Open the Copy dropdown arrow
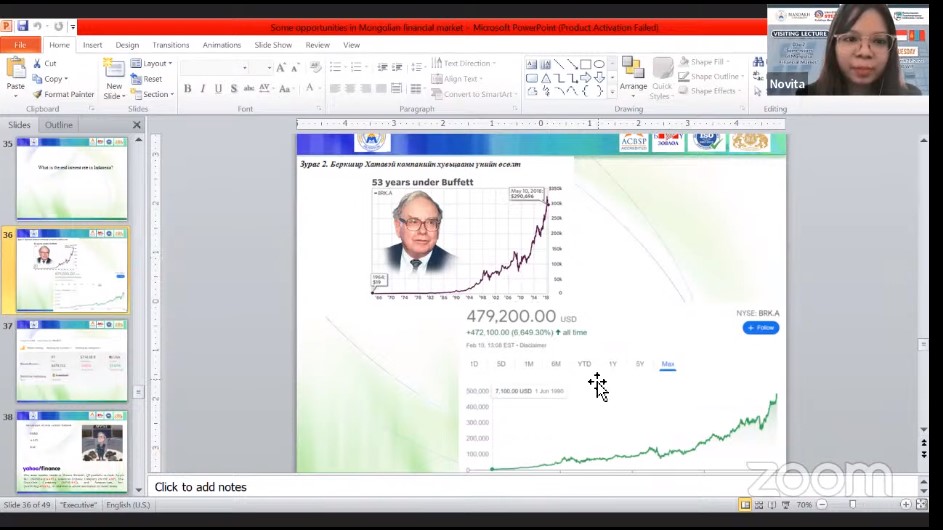943x530 pixels. [x=66, y=79]
